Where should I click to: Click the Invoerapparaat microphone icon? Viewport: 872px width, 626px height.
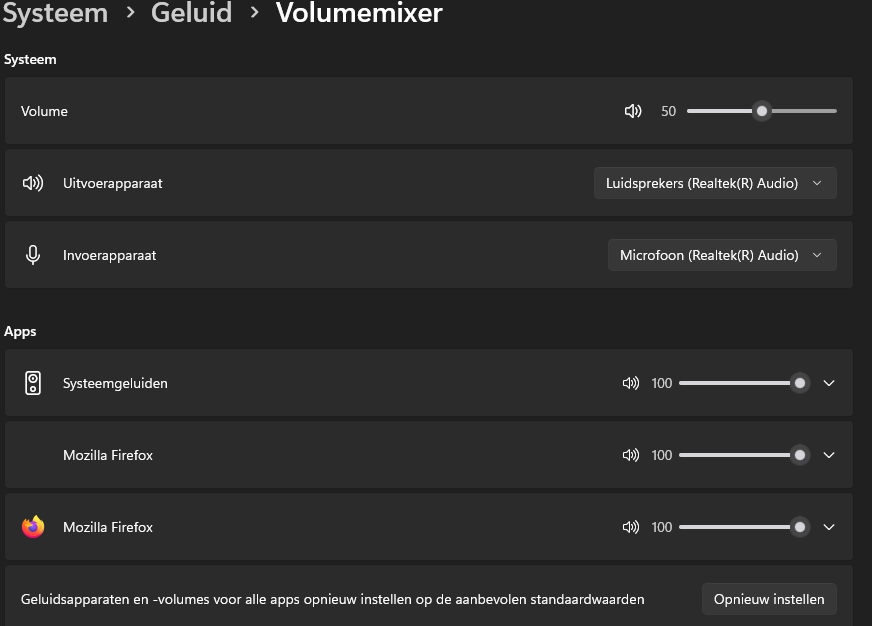(x=33, y=255)
